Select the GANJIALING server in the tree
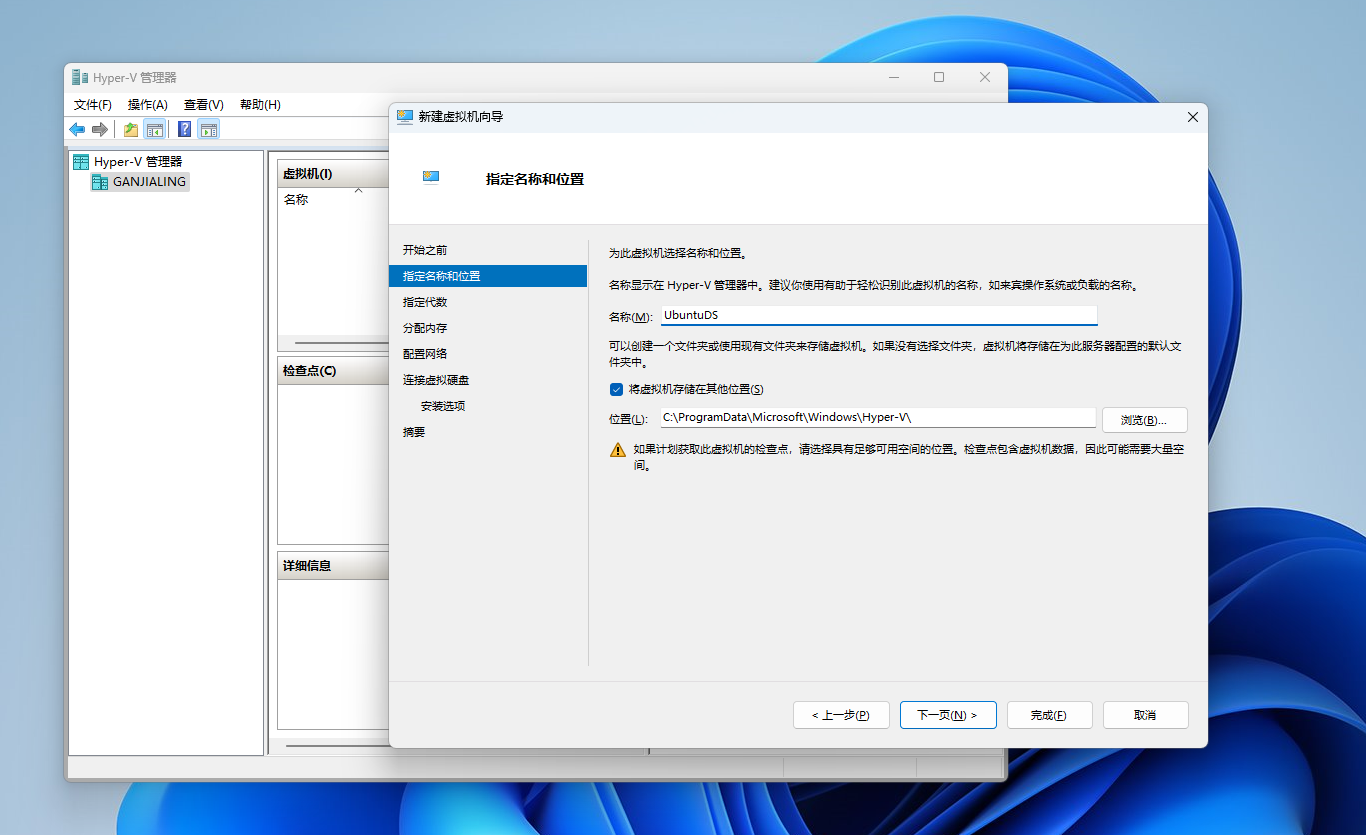 pos(139,182)
